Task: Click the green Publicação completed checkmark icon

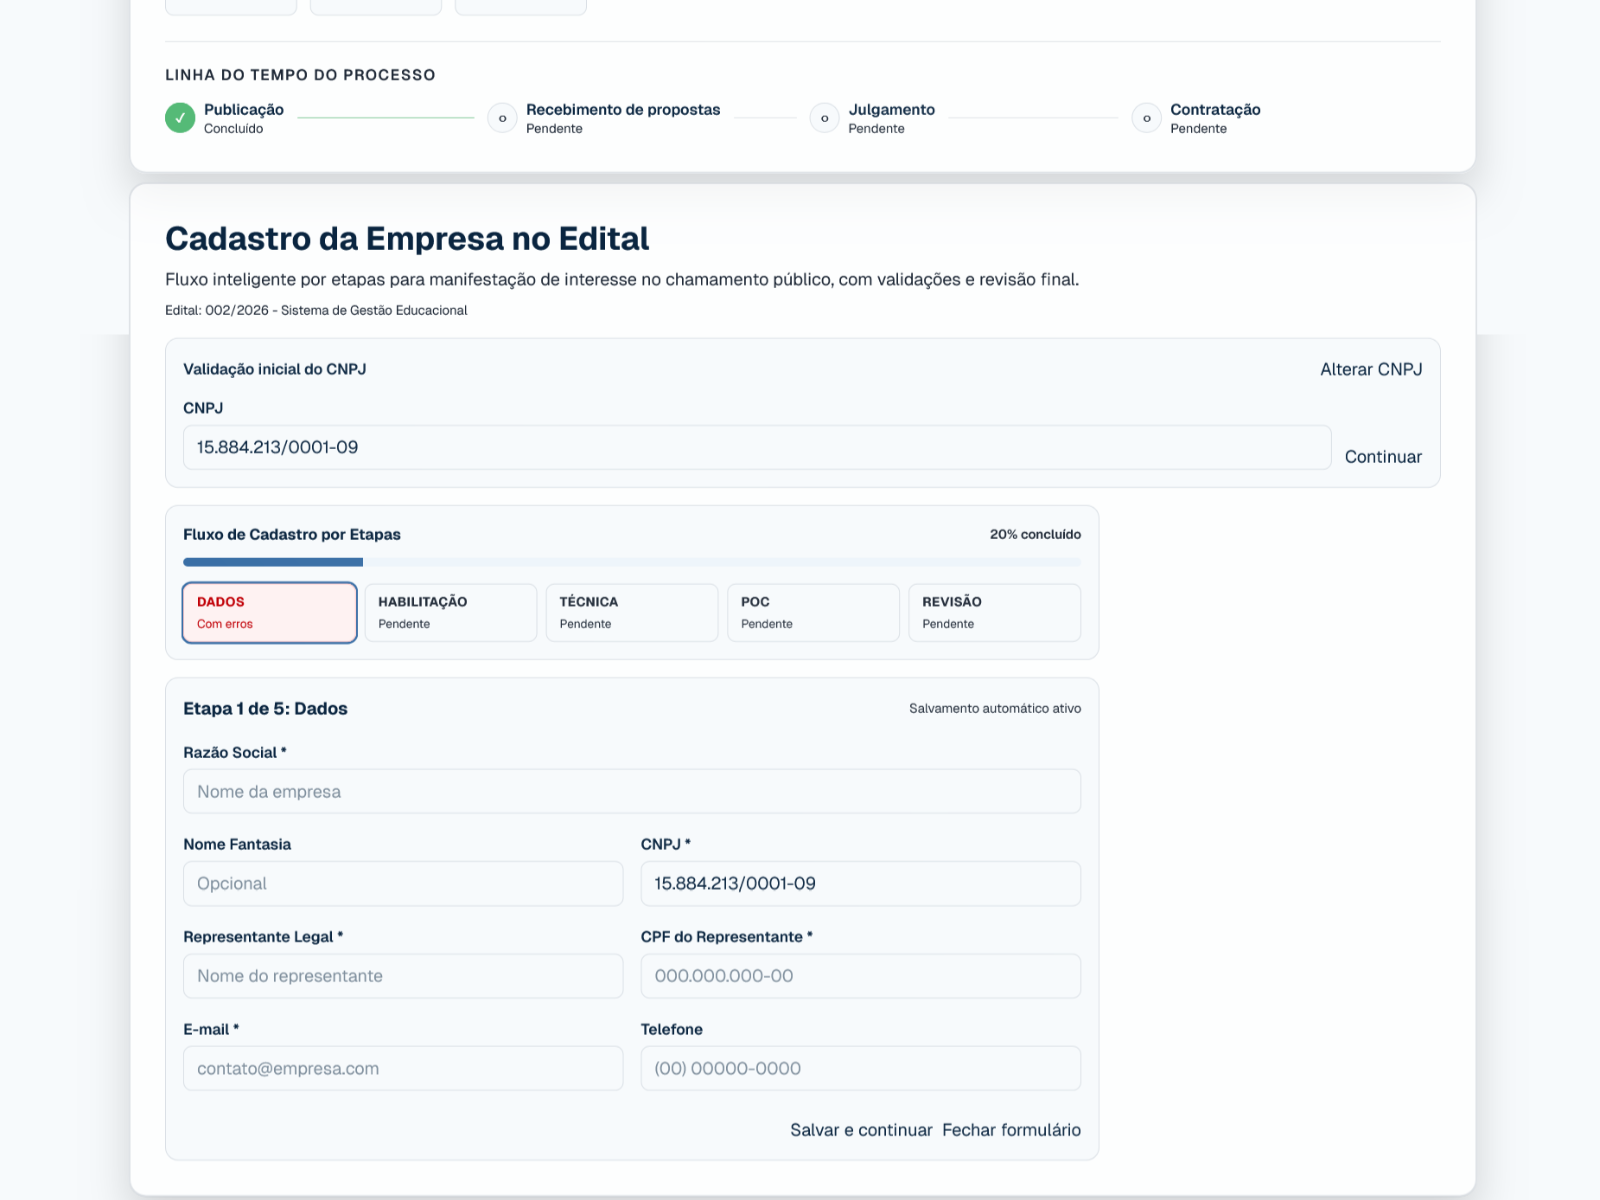Action: click(180, 118)
